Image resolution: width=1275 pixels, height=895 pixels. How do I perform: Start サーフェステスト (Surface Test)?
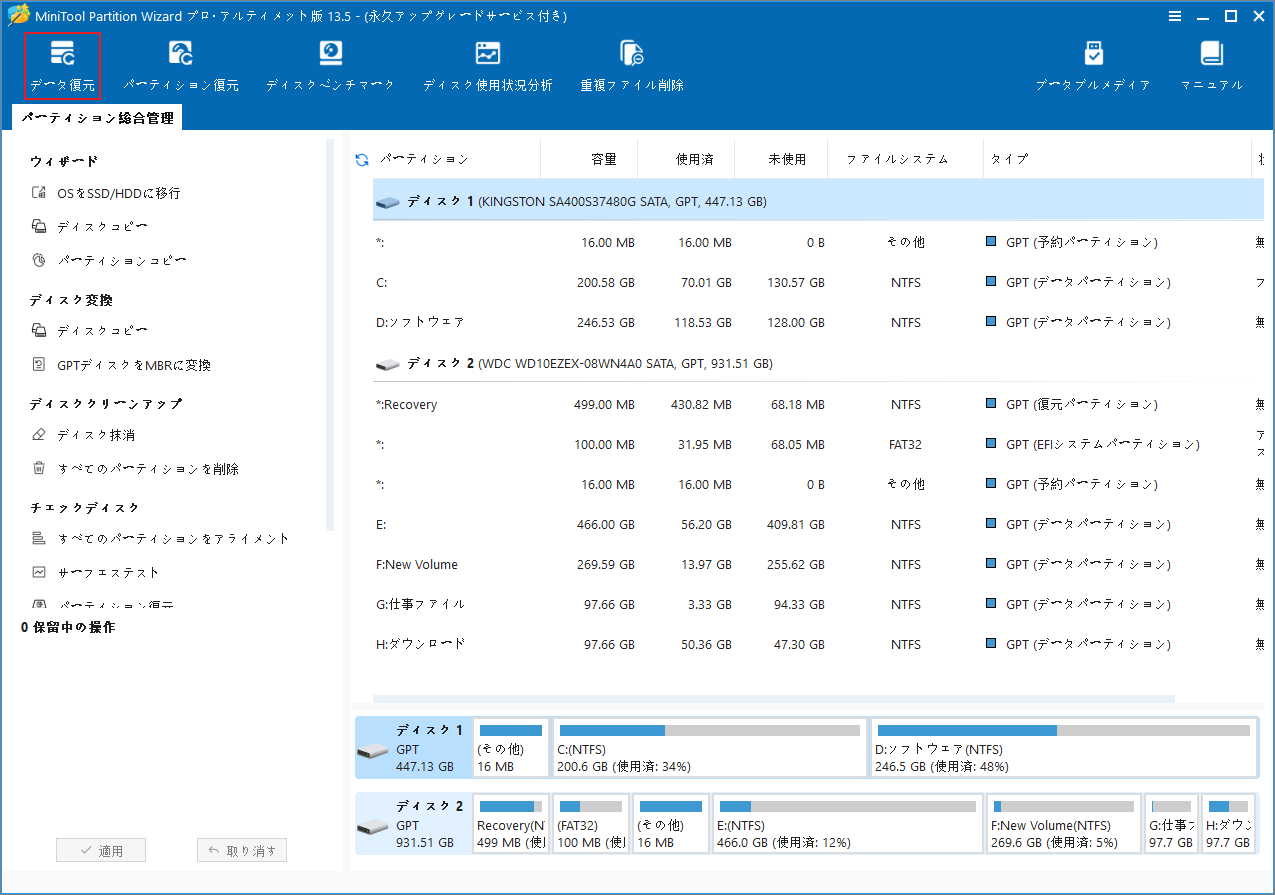click(104, 571)
